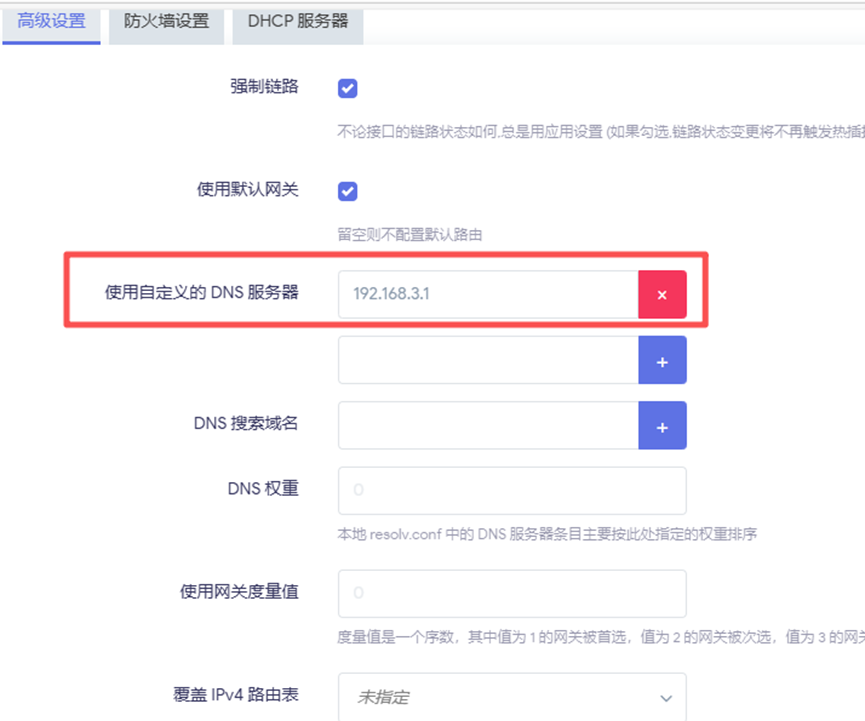This screenshot has width=865, height=721.
Task: Go to the DHCP 服务器 tab
Action: tap(298, 21)
